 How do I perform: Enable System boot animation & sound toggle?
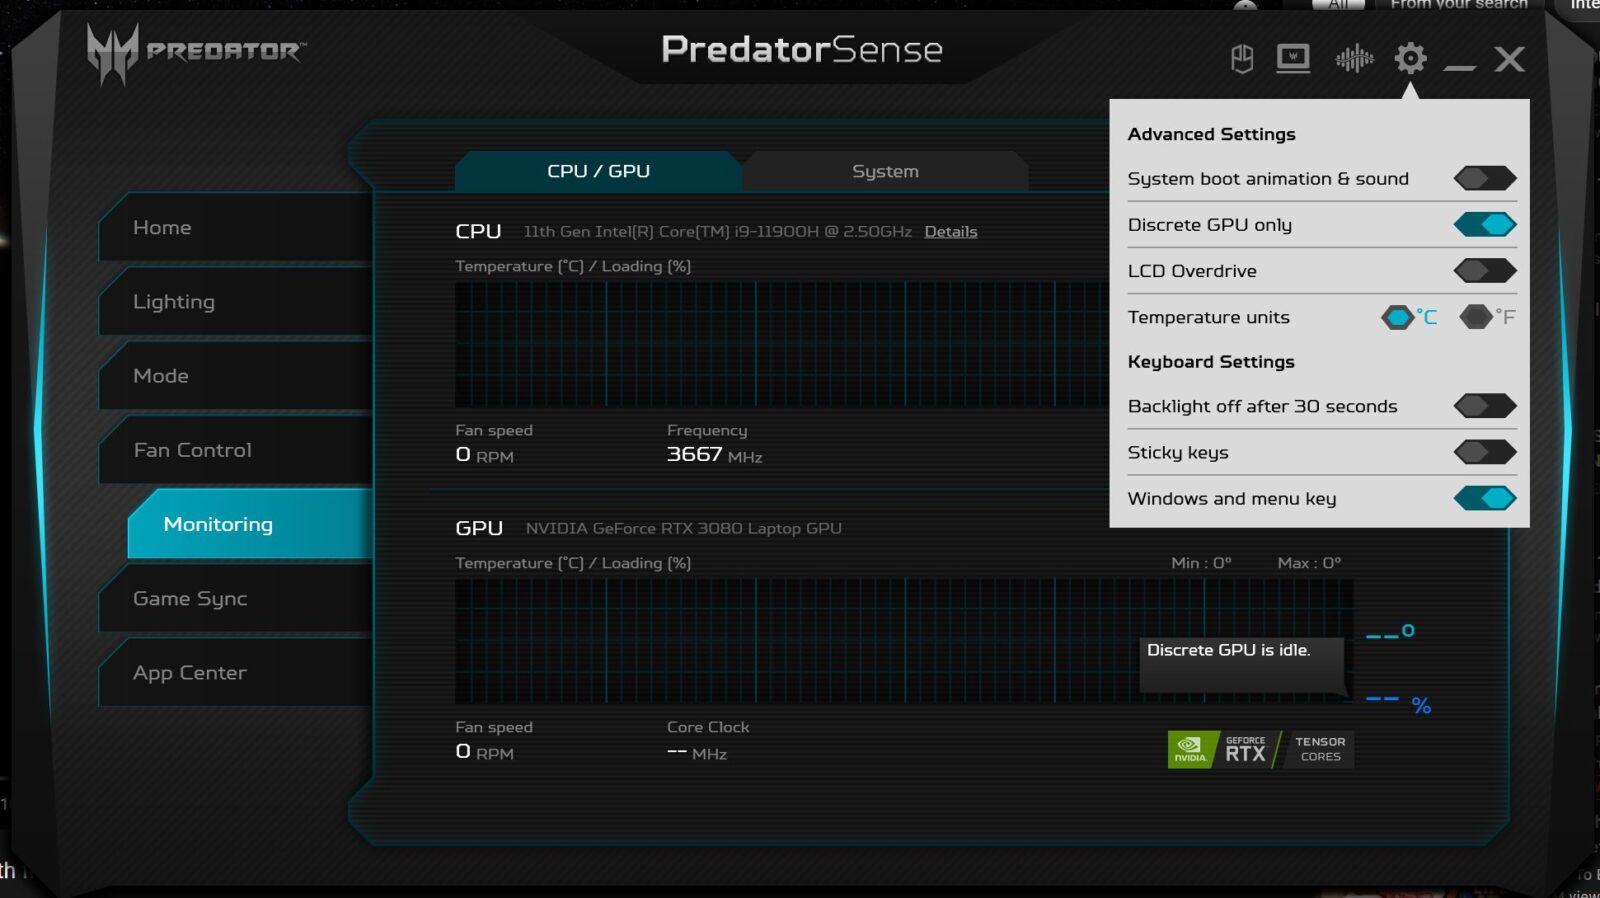1485,179
